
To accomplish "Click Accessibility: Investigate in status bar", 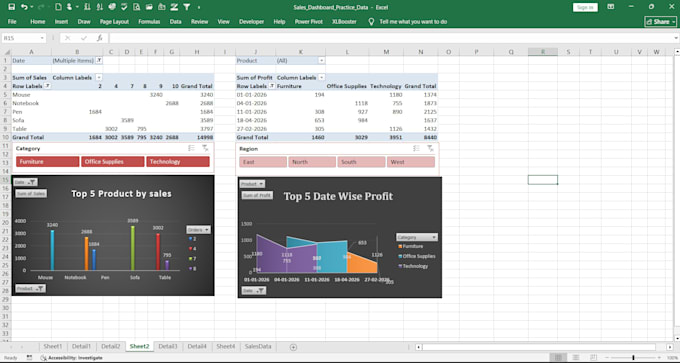I will click(x=72, y=358).
